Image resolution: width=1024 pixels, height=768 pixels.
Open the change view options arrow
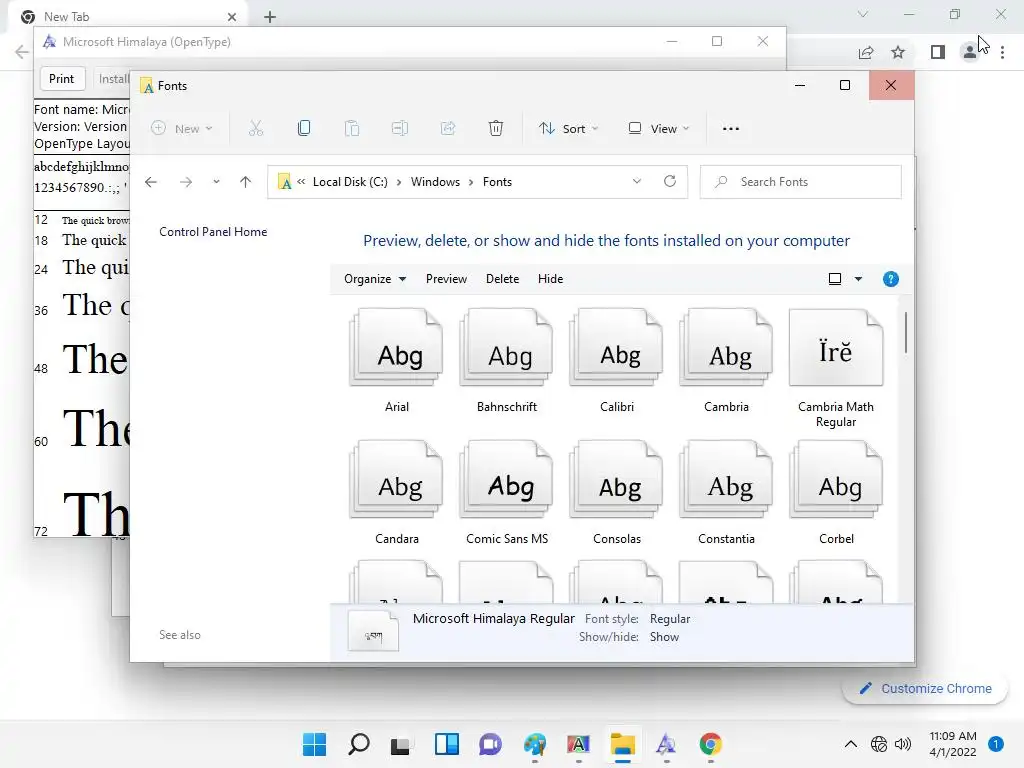click(x=859, y=280)
